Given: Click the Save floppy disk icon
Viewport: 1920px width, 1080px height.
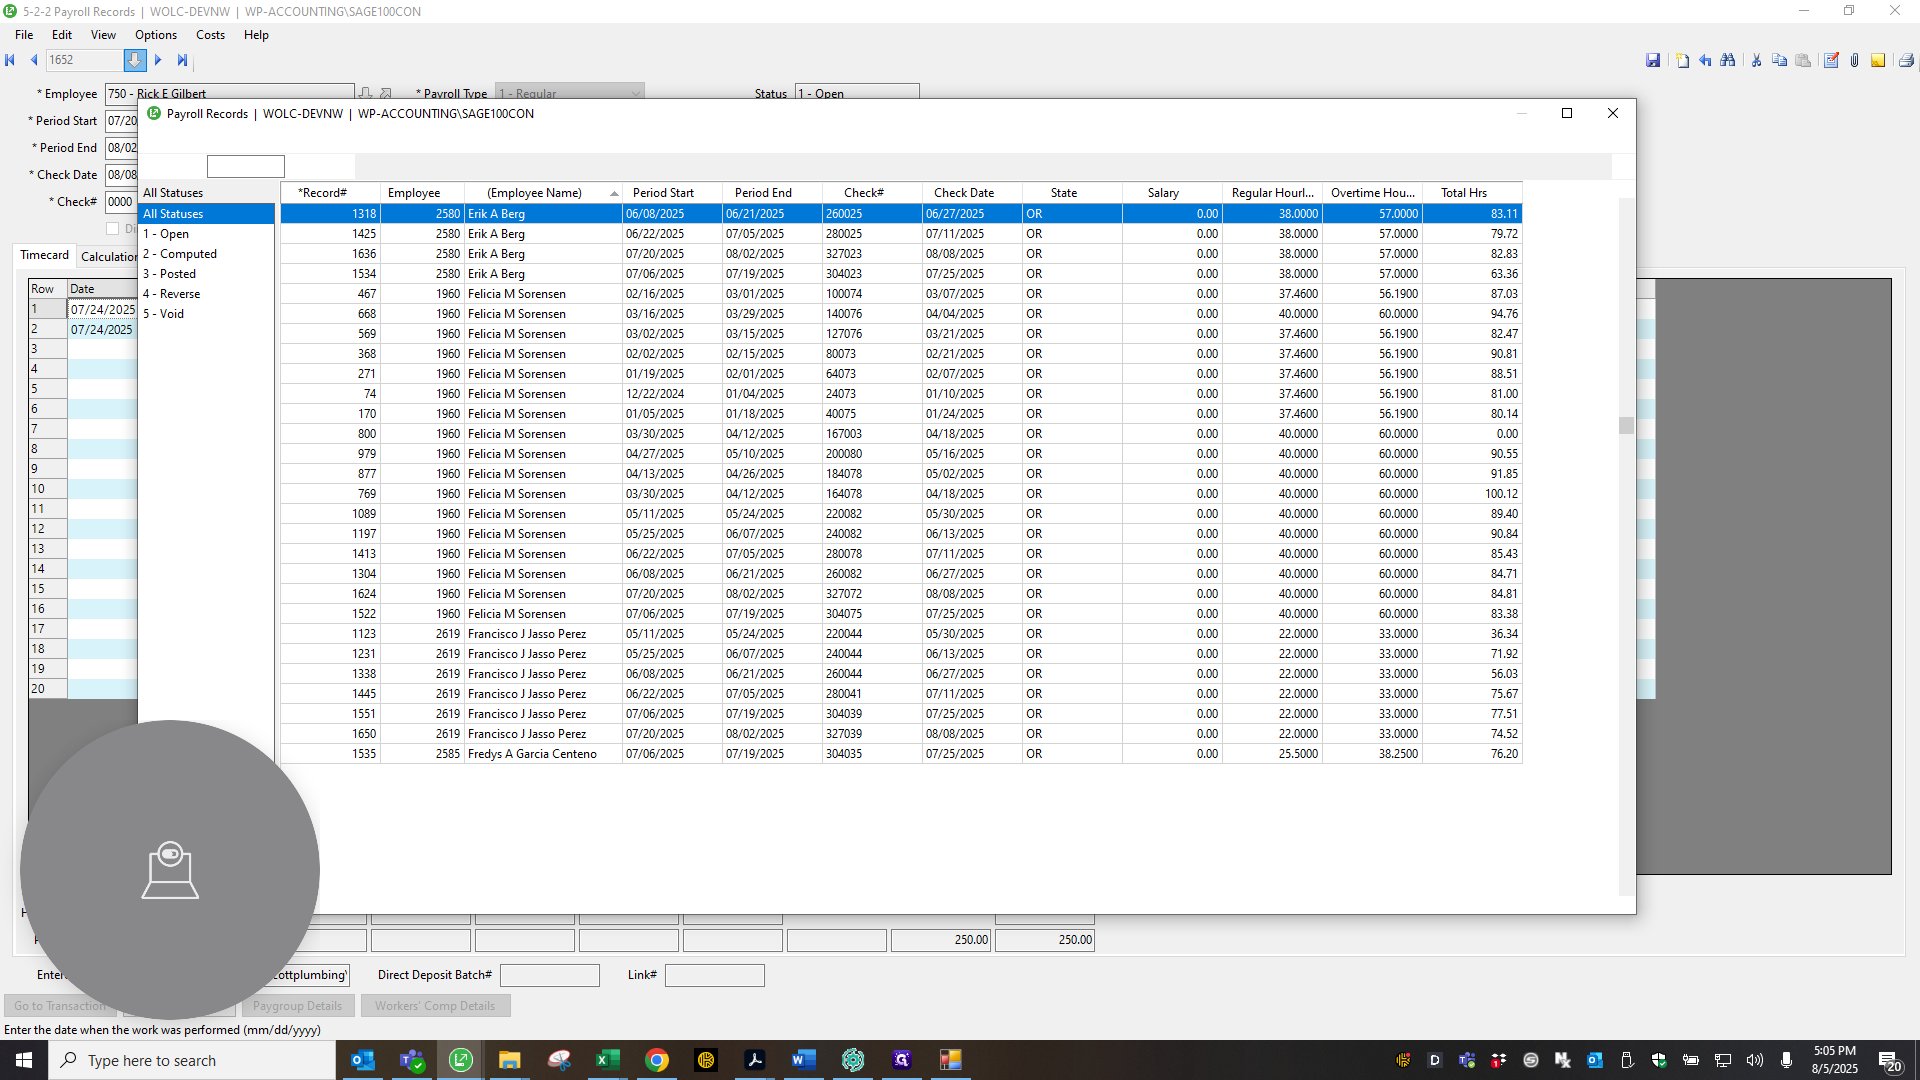Looking at the screenshot, I should coord(1653,60).
